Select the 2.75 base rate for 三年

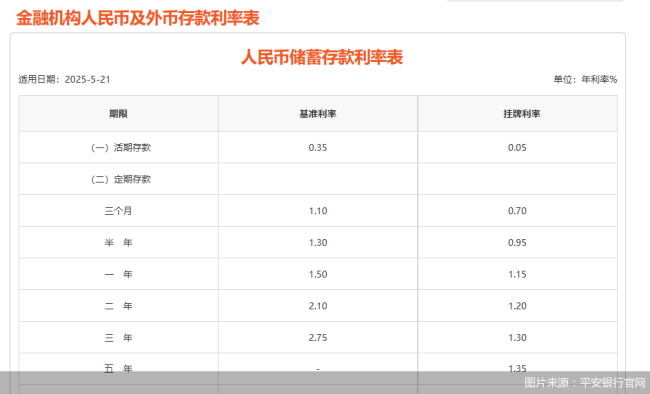pos(318,338)
